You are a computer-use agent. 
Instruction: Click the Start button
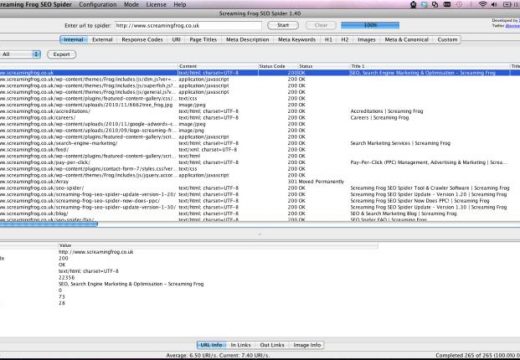283,25
